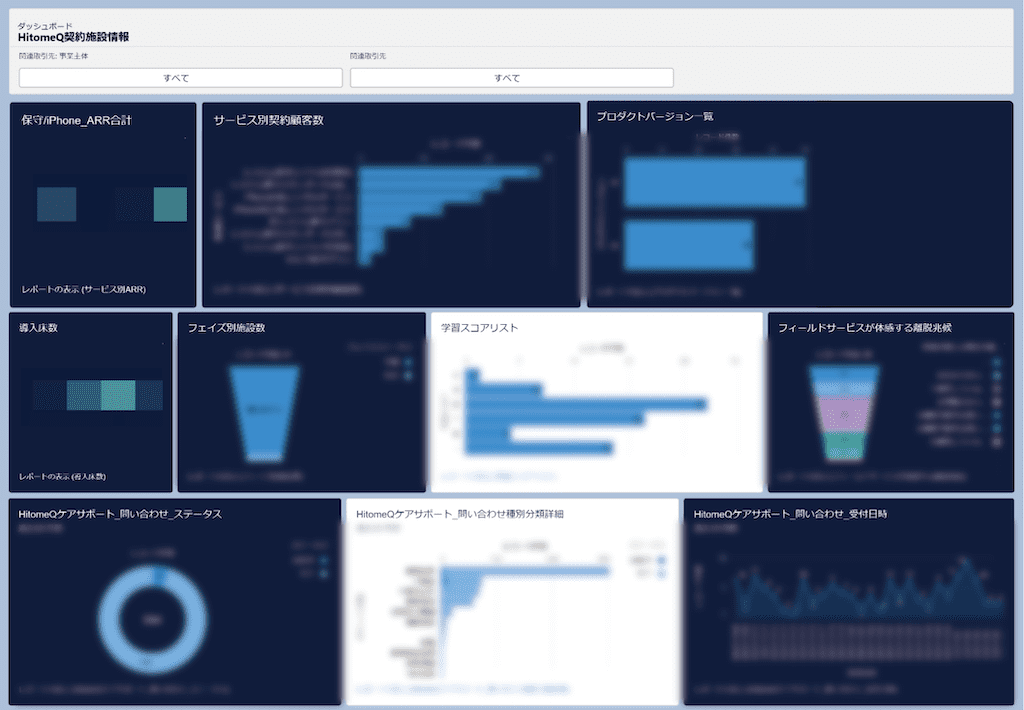This screenshot has width=1024, height=710.
Task: Click the 学習スコアリスト panel title
Action: tap(479, 328)
